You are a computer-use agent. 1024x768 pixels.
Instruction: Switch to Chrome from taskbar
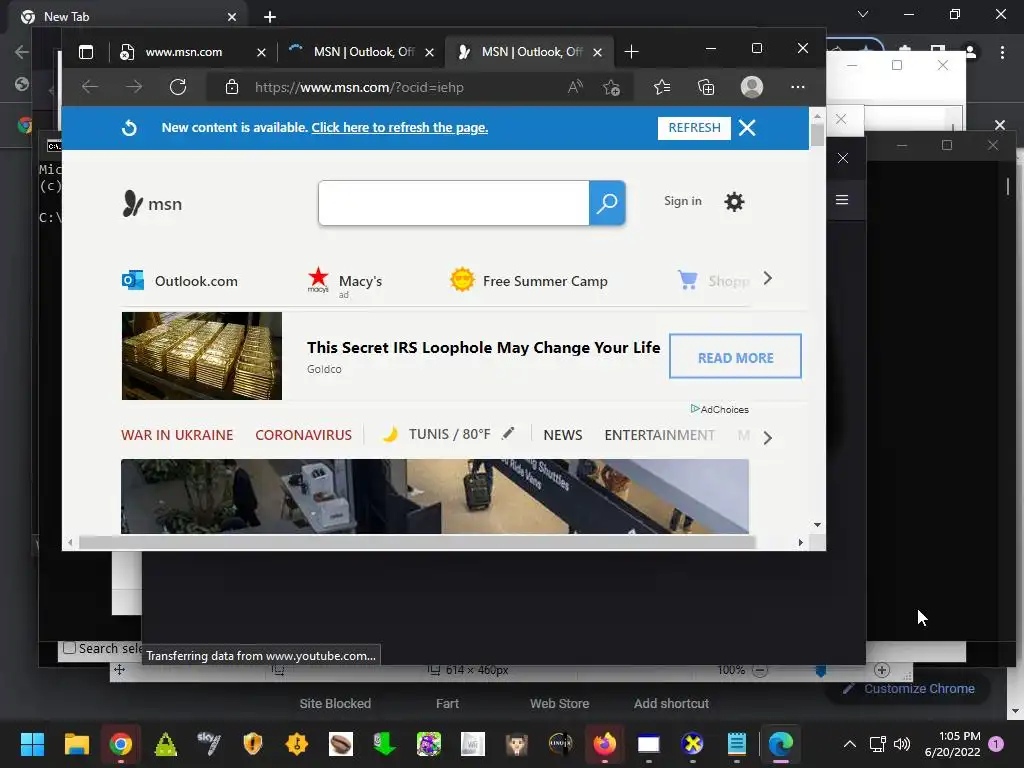point(121,744)
